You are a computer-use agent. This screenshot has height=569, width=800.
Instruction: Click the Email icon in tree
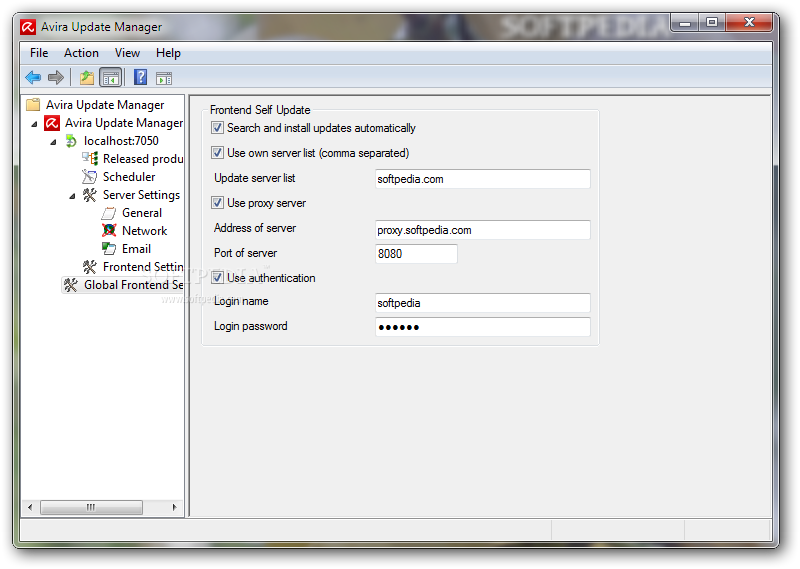click(x=109, y=249)
